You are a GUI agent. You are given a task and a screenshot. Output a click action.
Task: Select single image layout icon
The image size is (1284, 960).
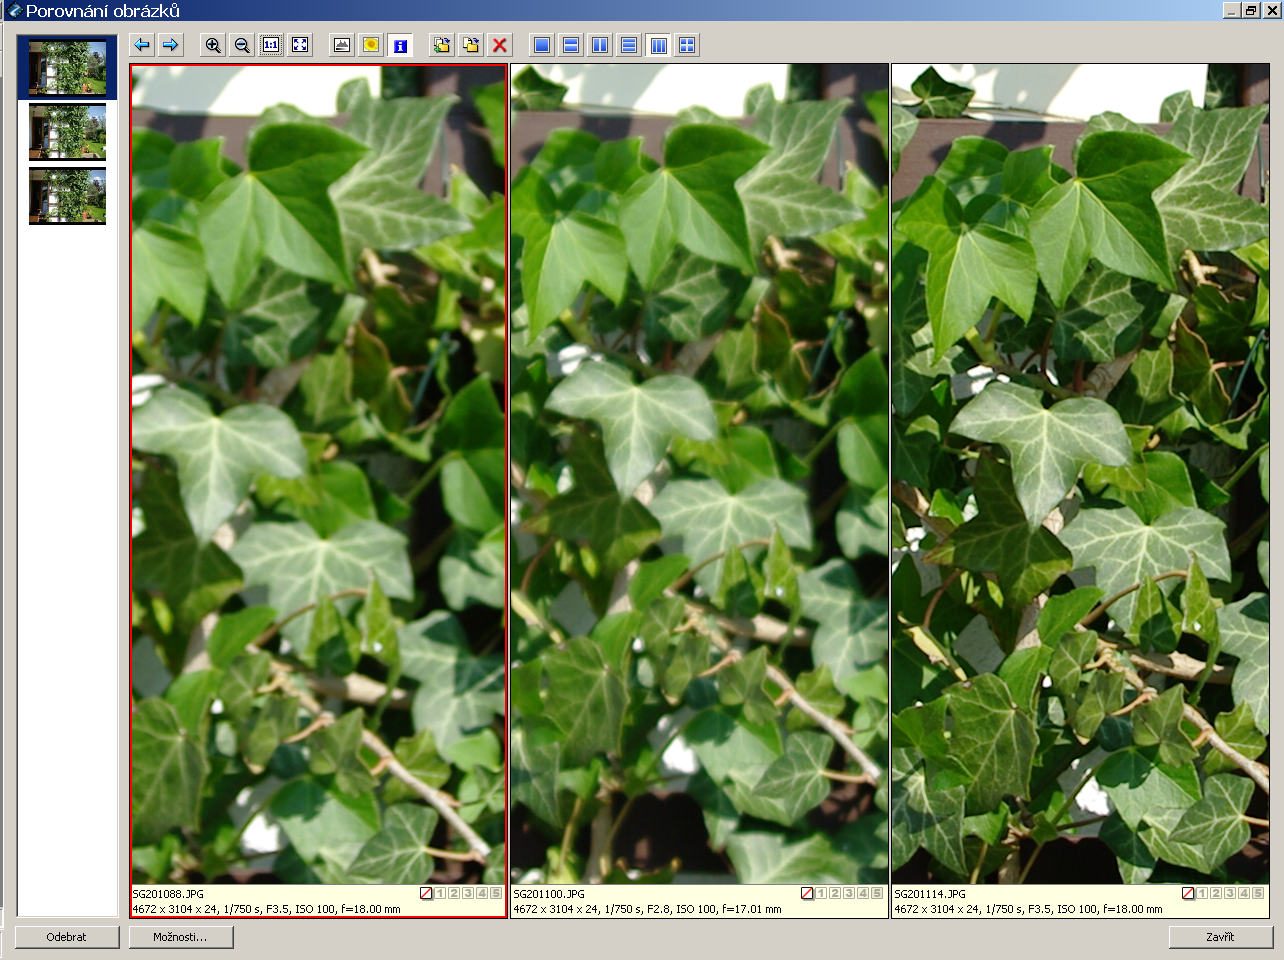tap(542, 45)
